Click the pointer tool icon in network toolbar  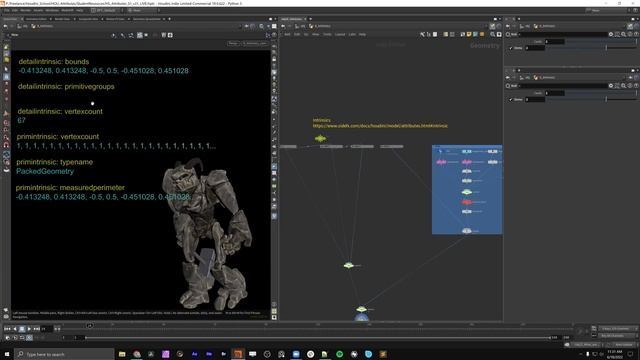coord(422,35)
